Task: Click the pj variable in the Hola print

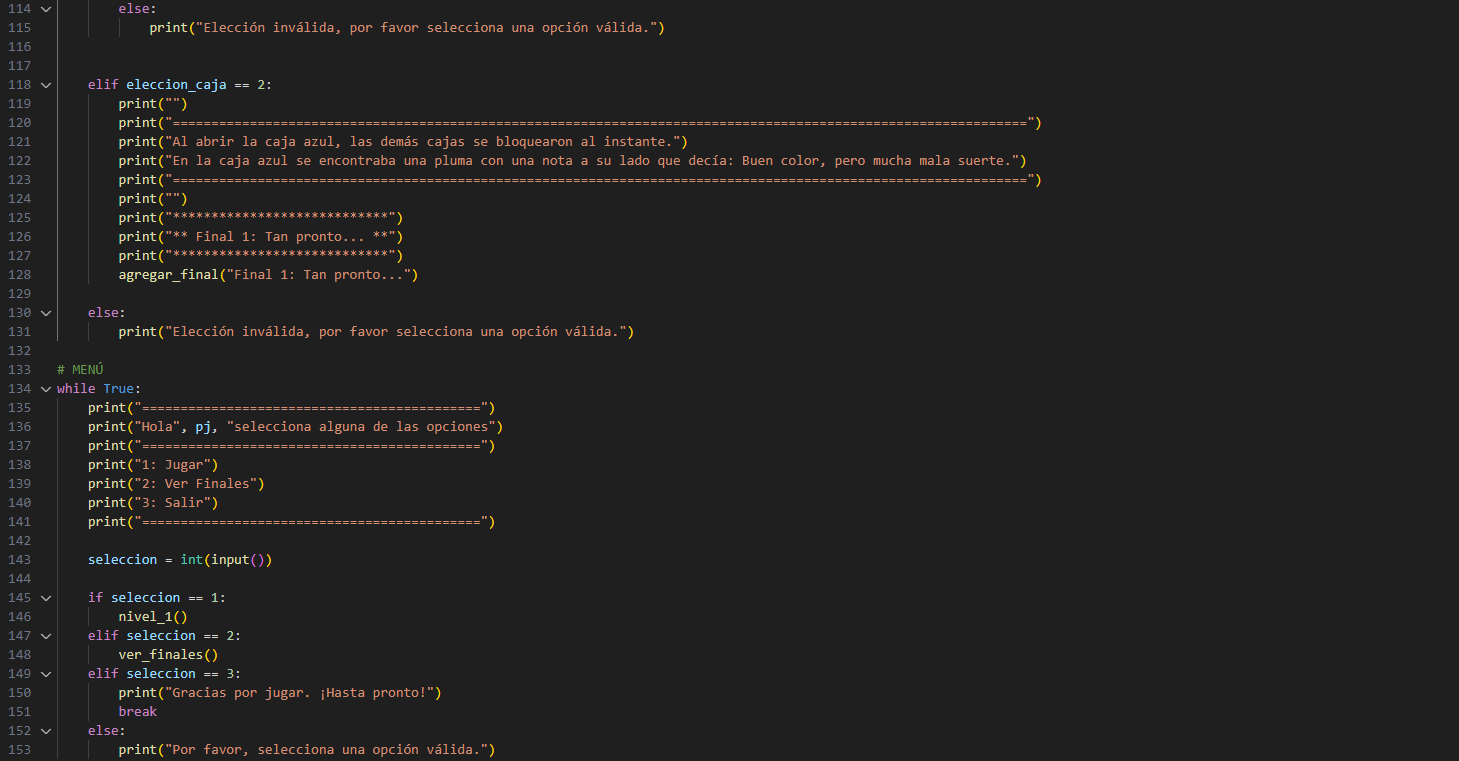Action: [202, 427]
